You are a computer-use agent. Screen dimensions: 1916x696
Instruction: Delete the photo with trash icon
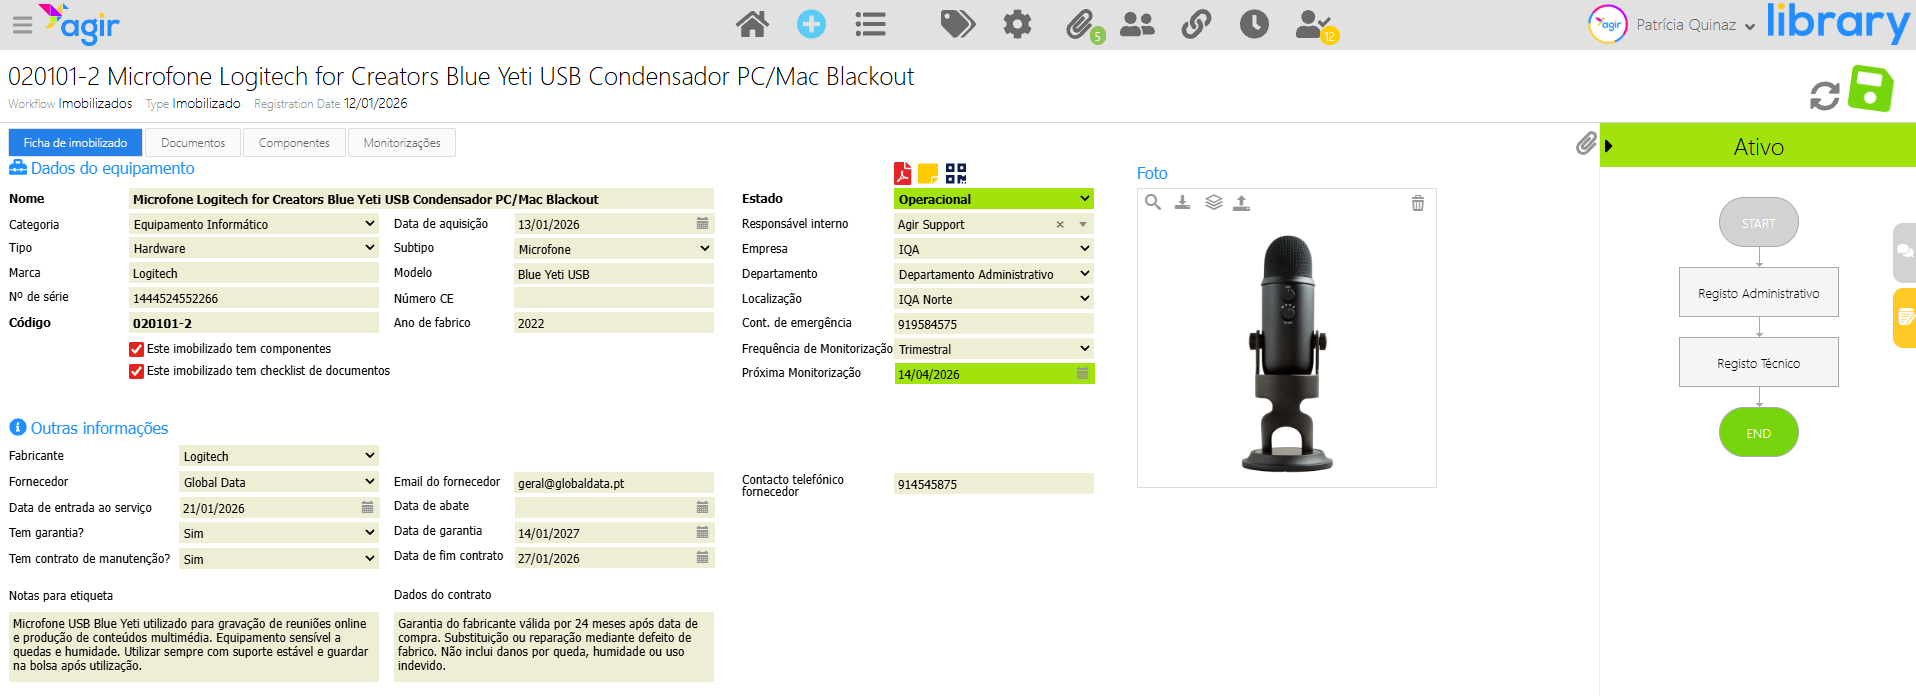click(1417, 203)
